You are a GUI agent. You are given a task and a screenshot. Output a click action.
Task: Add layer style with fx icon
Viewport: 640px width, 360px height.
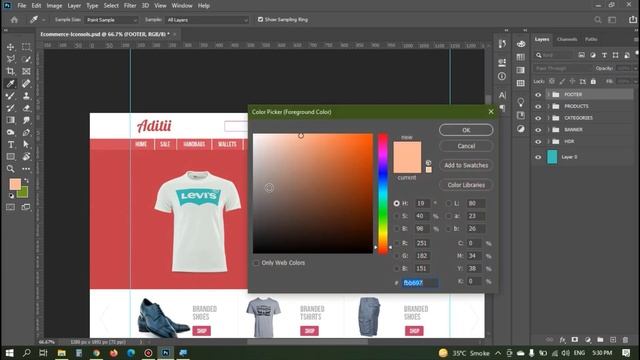tap(562, 340)
